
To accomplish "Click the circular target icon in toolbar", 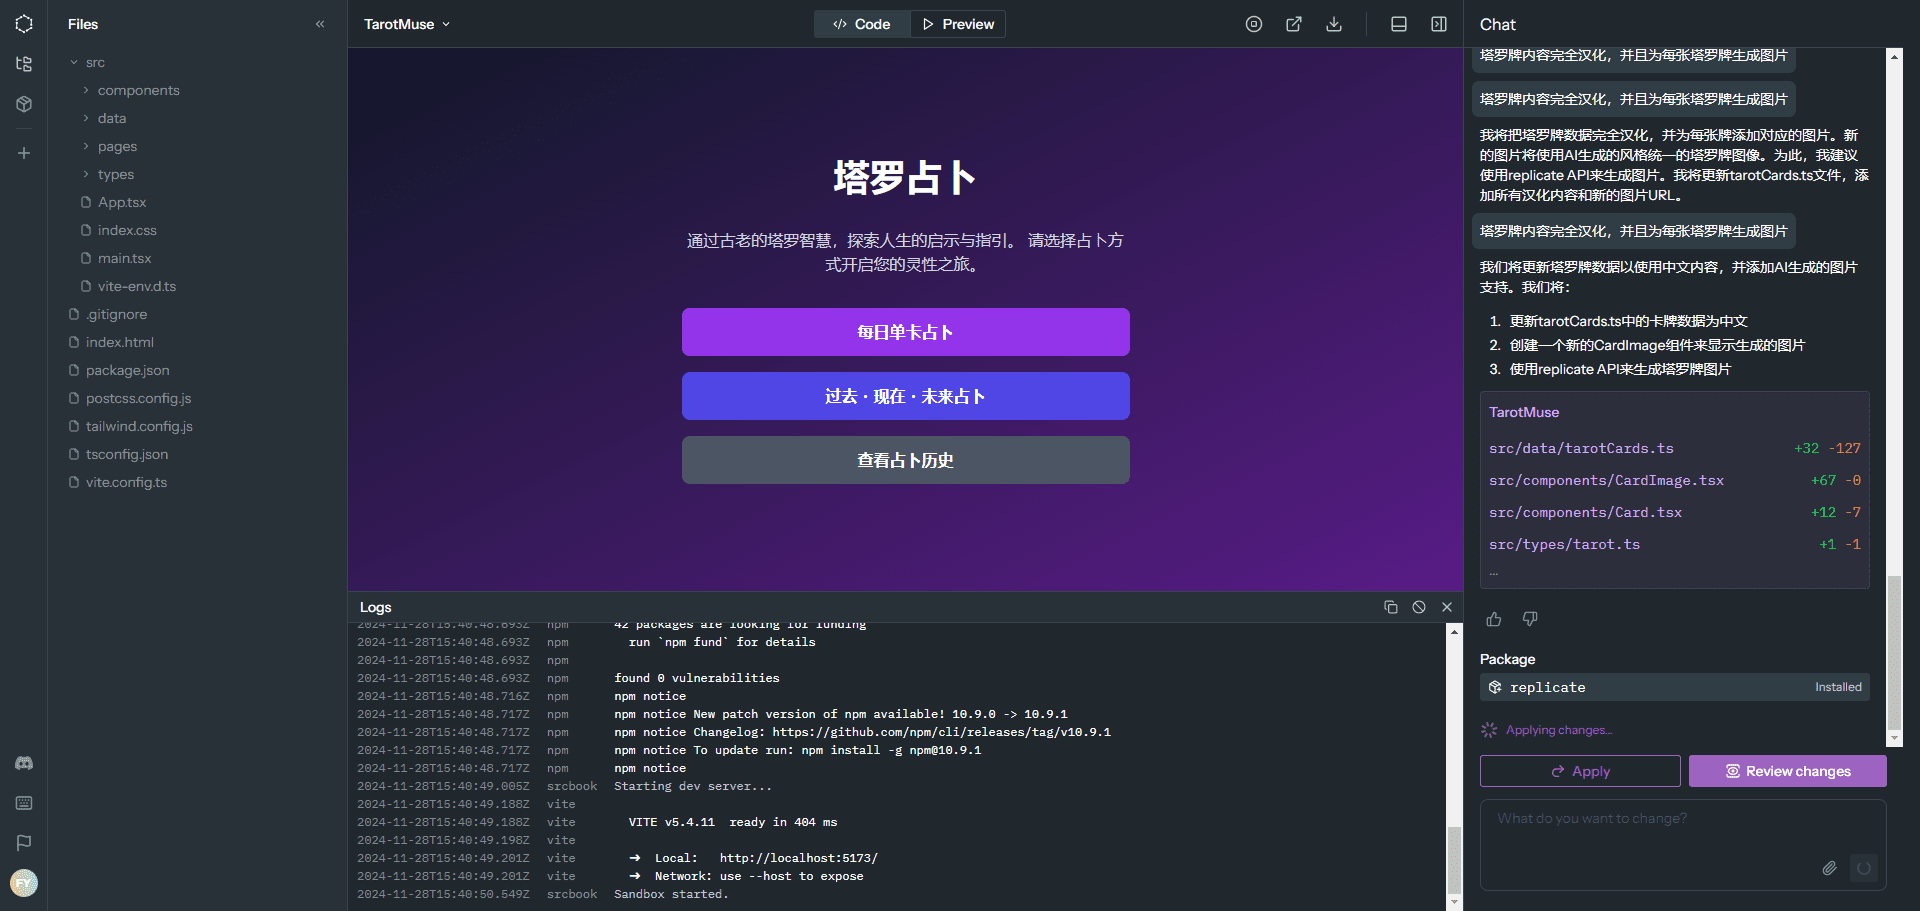I will [1254, 24].
